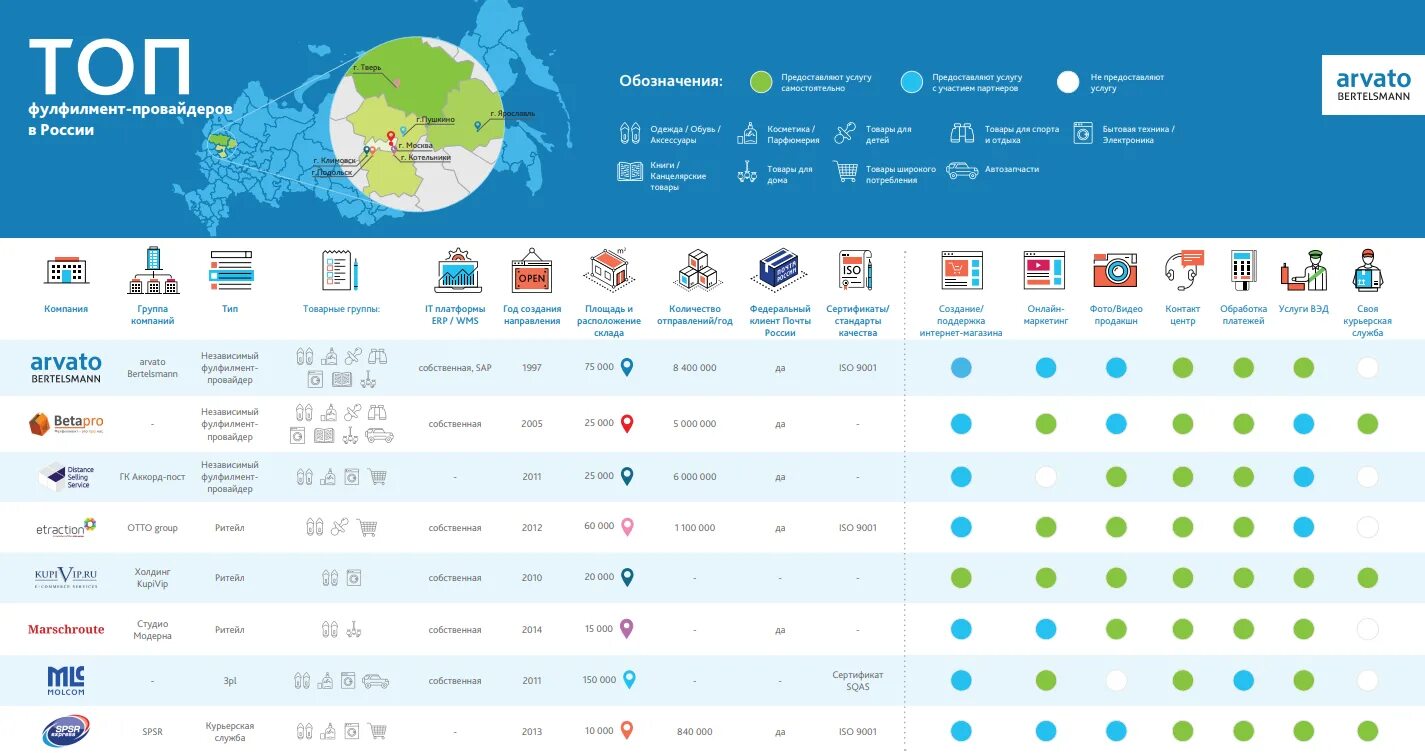Screen dimensions: 1425x753
Task: Select the Фото/Видео продакшн camera icon
Action: [1116, 270]
